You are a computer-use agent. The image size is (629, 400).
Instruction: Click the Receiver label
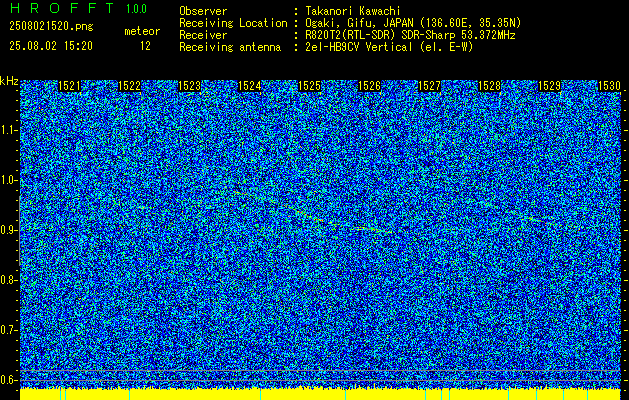203,35
